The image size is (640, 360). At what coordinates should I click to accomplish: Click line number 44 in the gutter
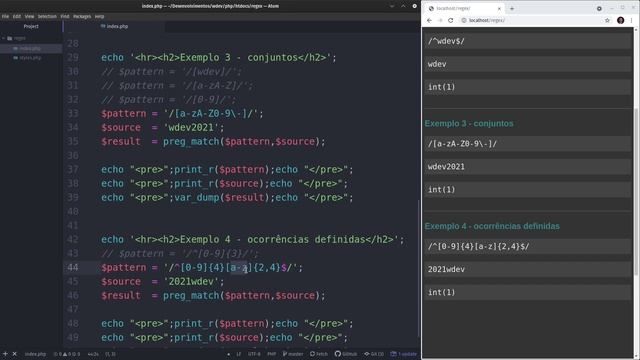[x=73, y=267]
